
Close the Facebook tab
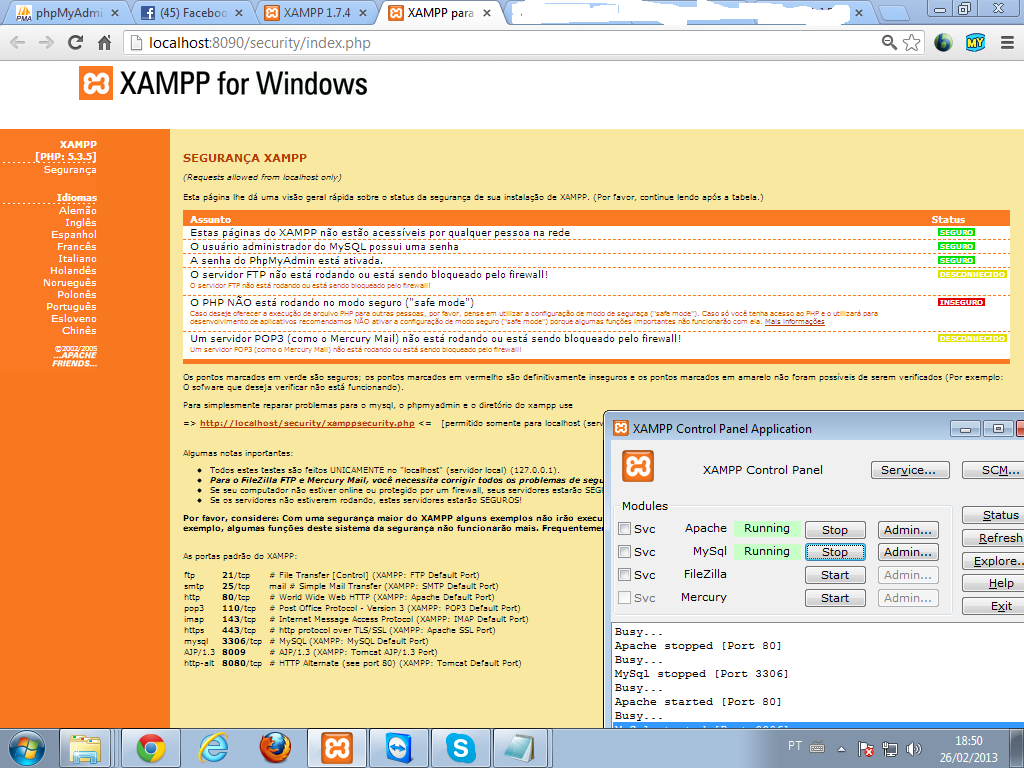pyautogui.click(x=239, y=13)
